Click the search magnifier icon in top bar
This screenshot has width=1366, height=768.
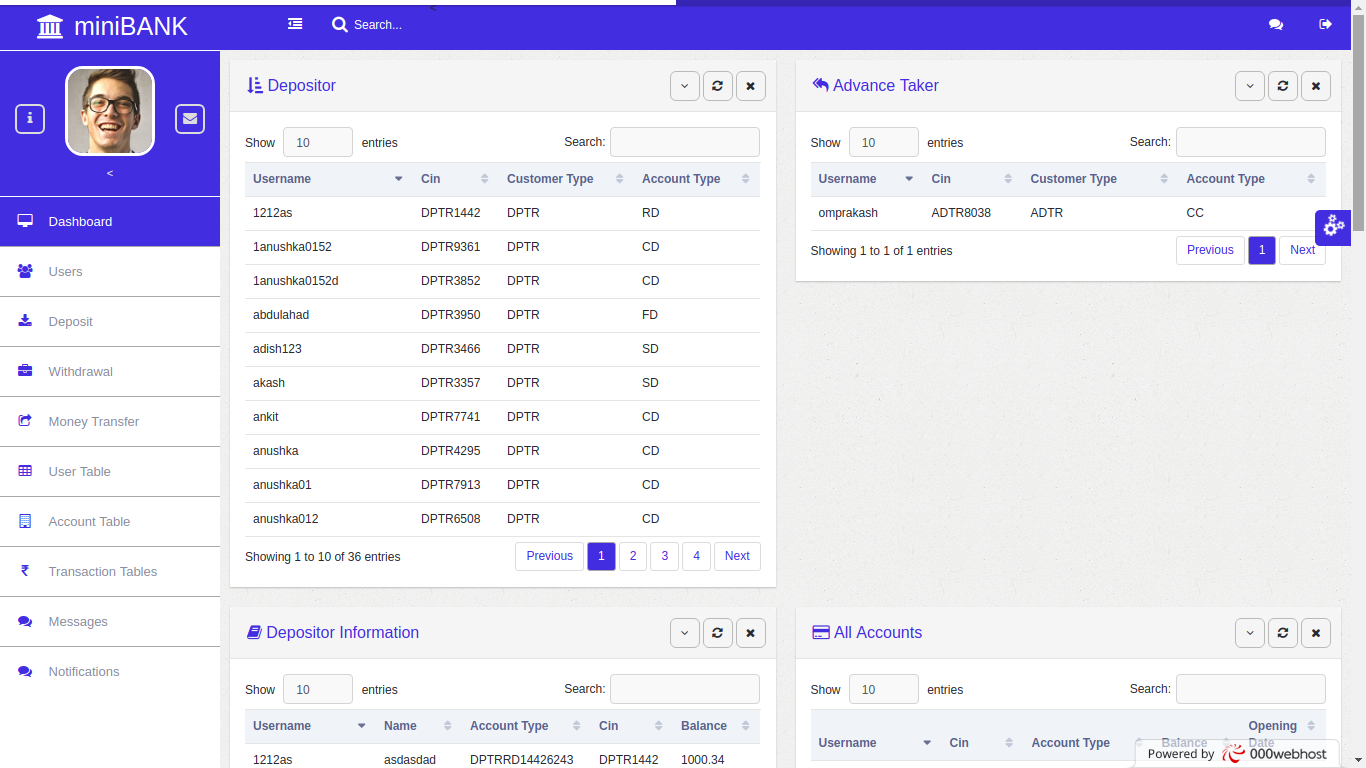pos(340,24)
